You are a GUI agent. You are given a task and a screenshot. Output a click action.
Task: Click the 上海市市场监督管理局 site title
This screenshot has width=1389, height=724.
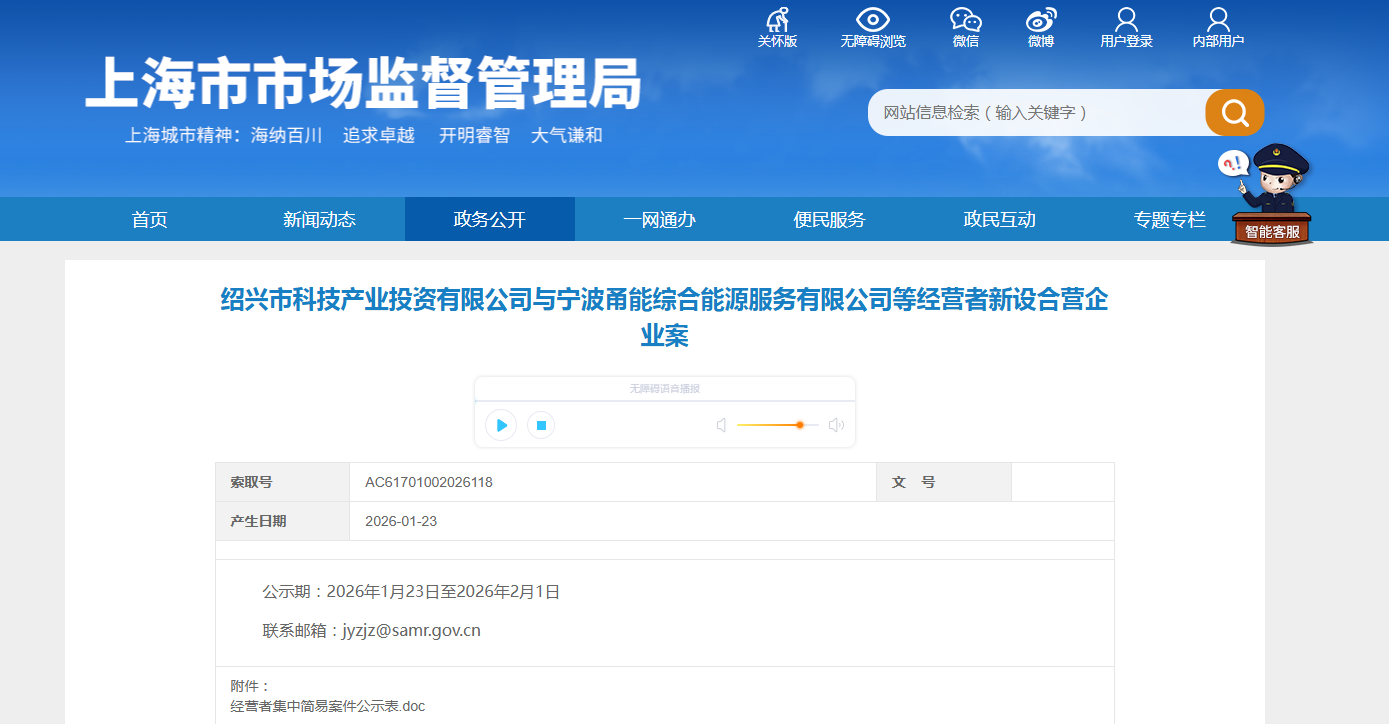(363, 83)
